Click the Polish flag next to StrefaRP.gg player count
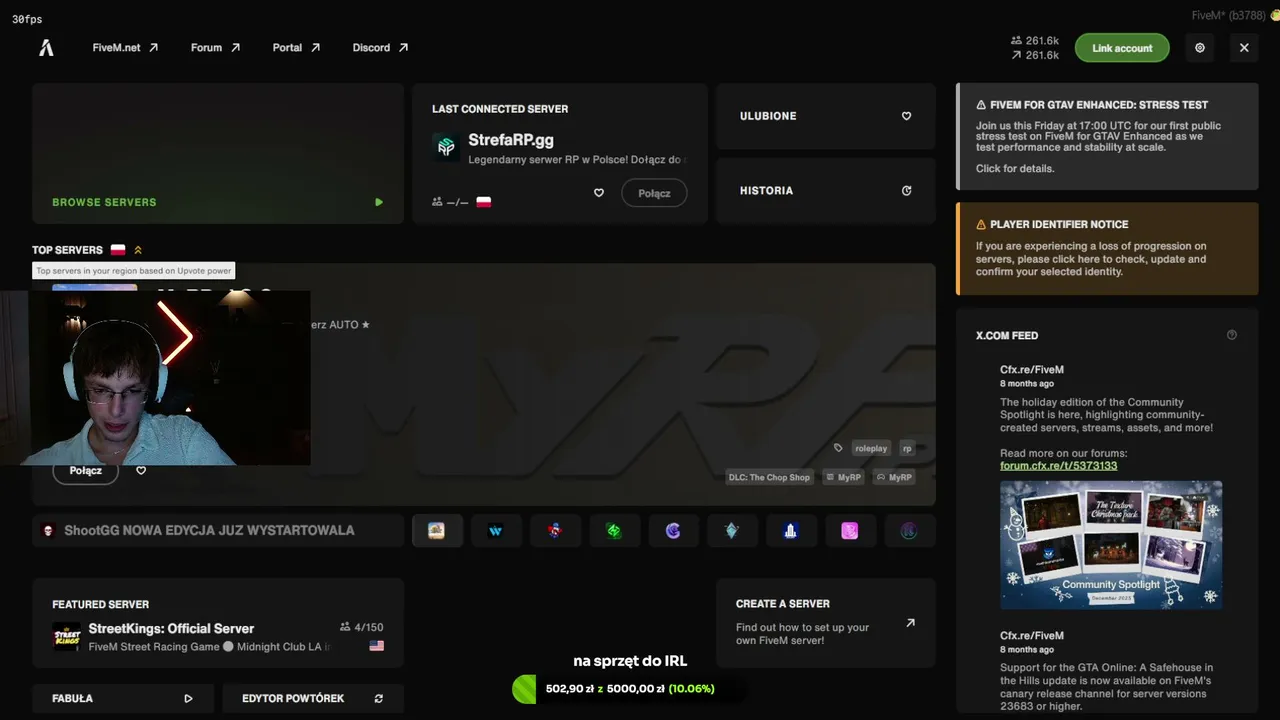The width and height of the screenshot is (1280, 720). [x=484, y=202]
